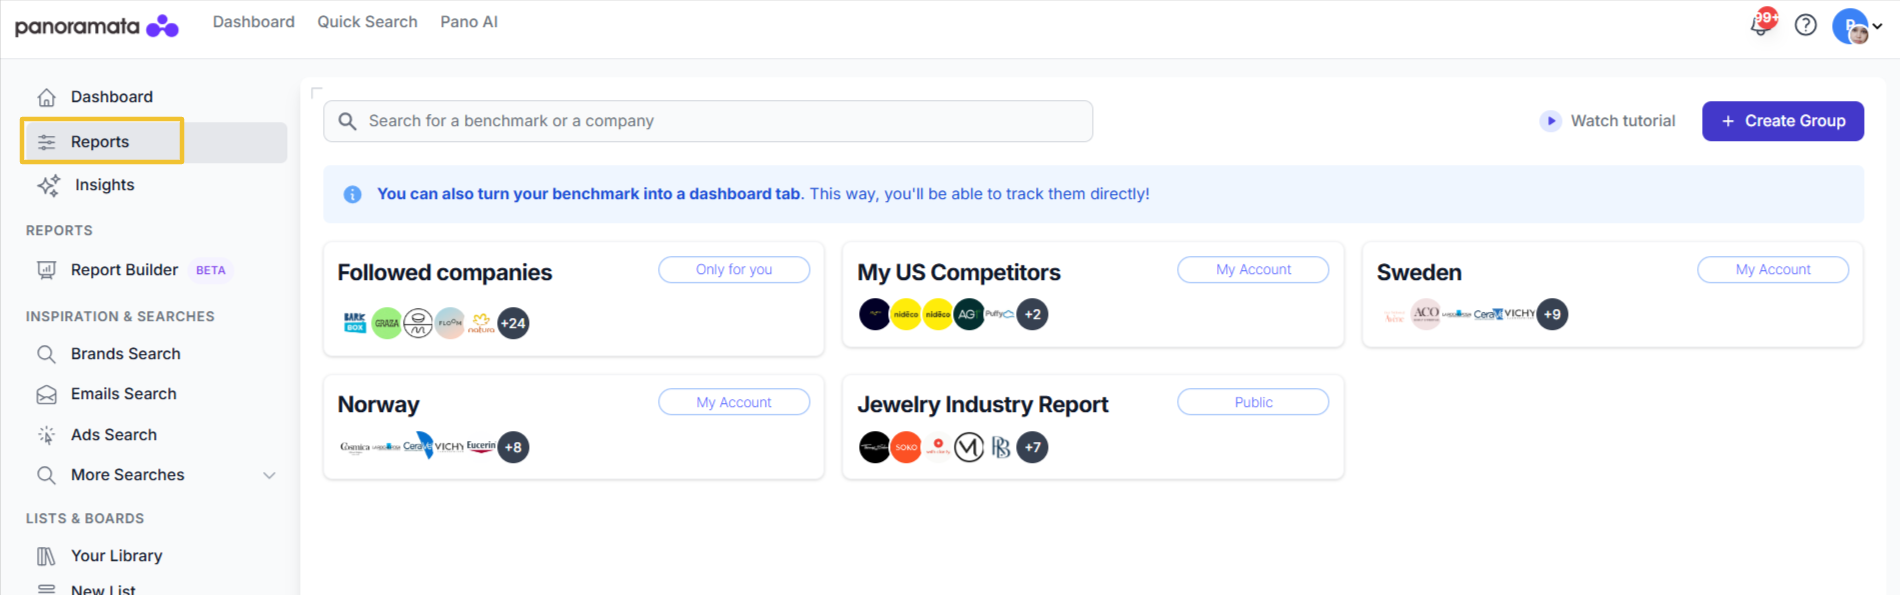Click the Watch tutorial play icon

click(1550, 121)
